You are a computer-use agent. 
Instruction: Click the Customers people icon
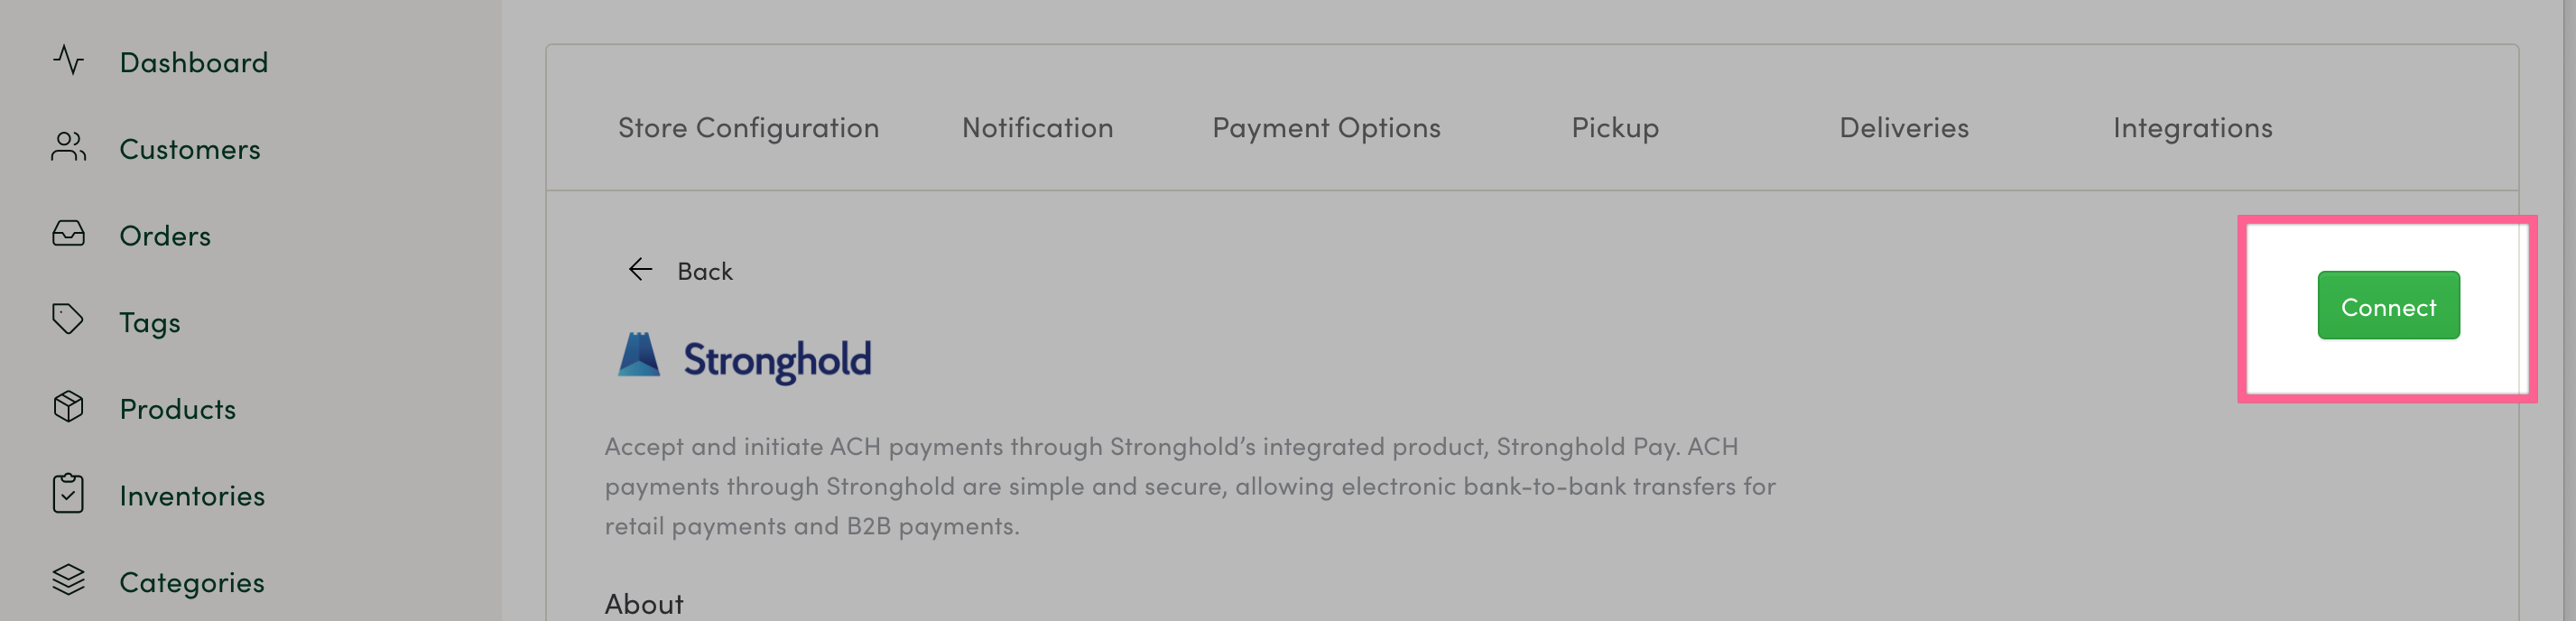68,148
